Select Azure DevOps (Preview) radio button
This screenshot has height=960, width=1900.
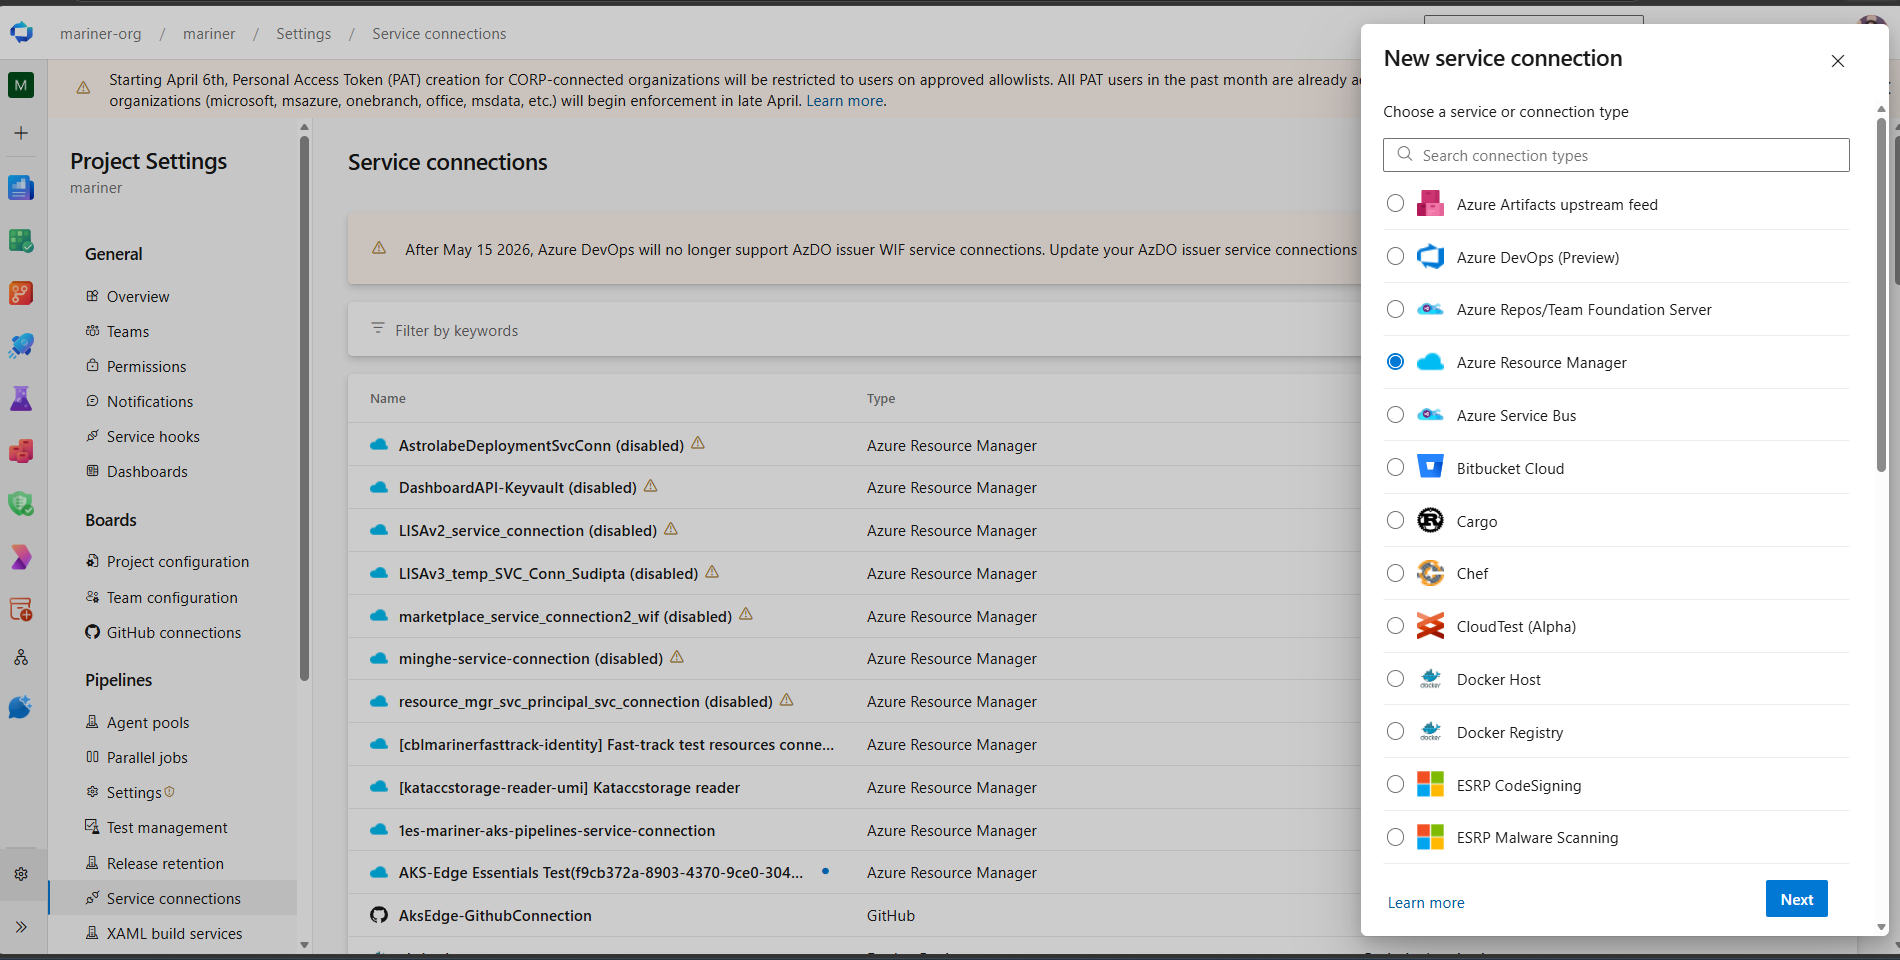(x=1395, y=256)
